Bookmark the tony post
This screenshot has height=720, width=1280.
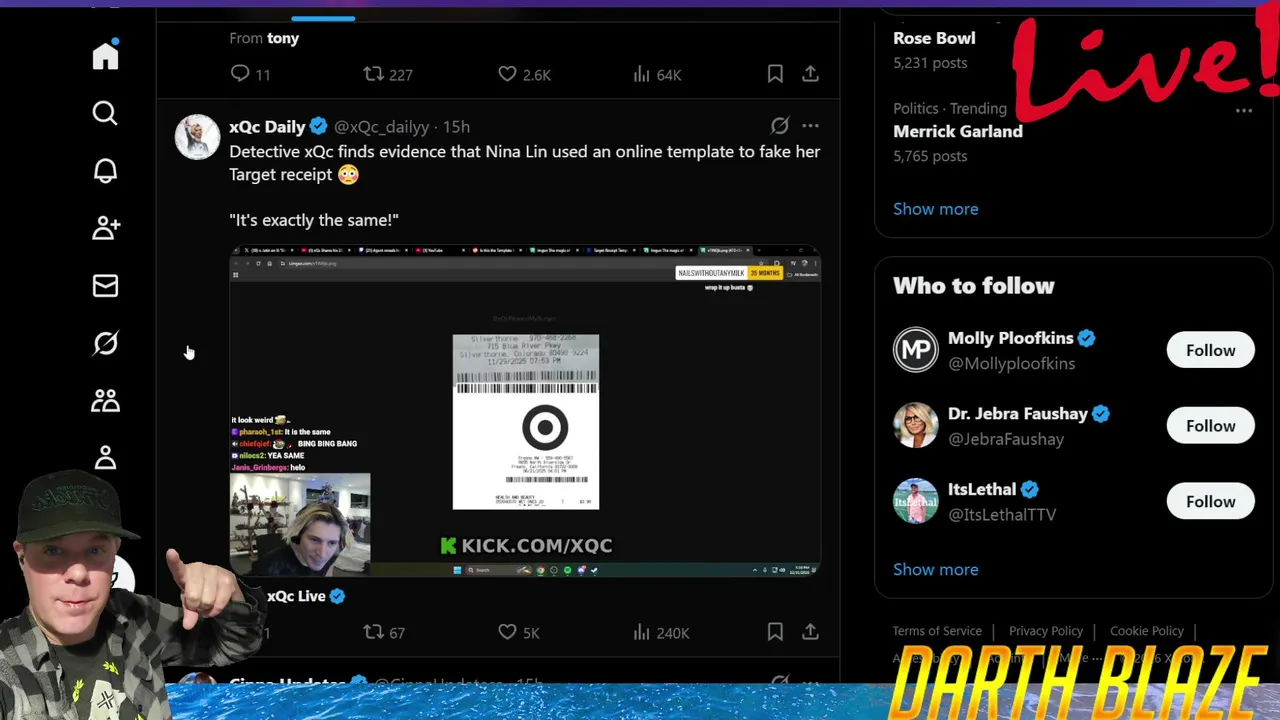click(x=775, y=74)
